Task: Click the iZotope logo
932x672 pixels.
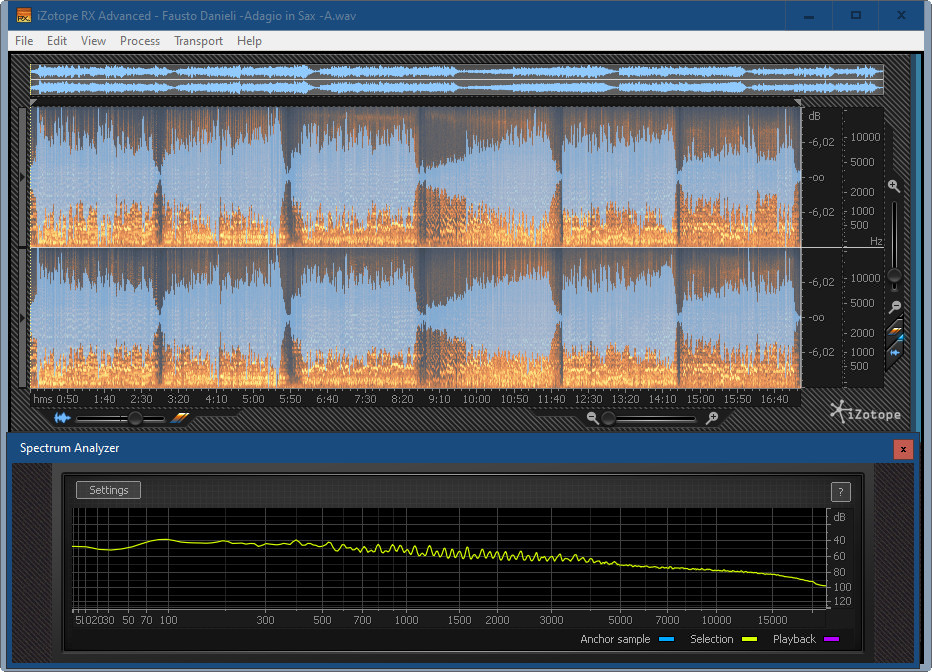Action: (865, 412)
